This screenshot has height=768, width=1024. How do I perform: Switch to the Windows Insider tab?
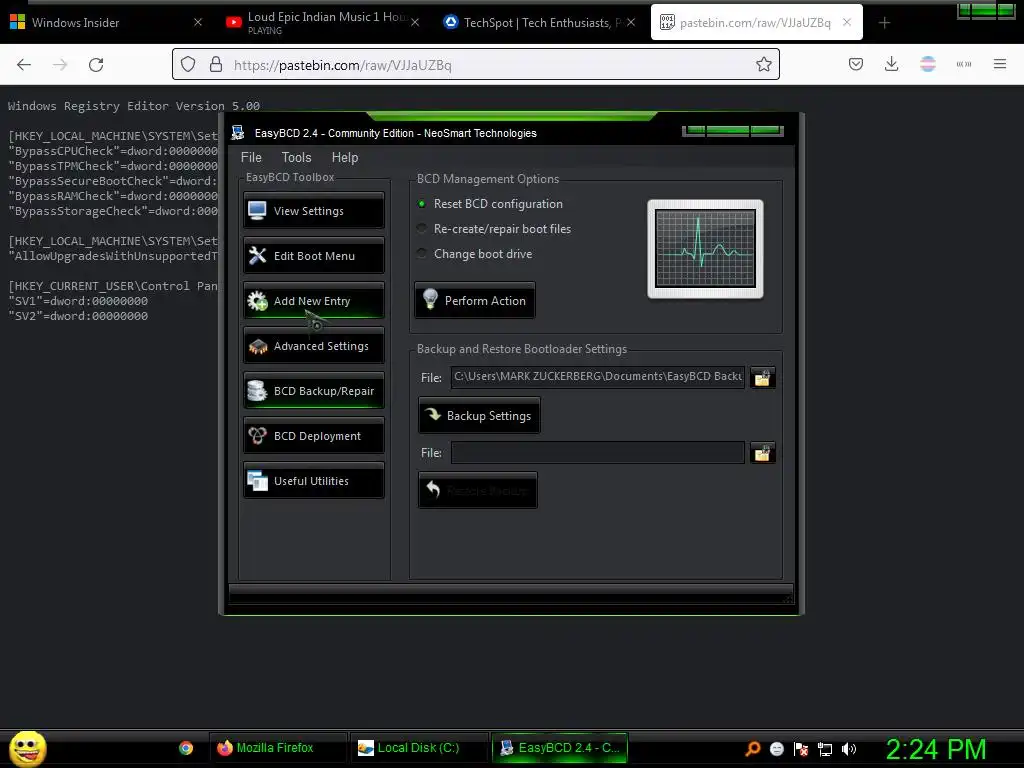pyautogui.click(x=106, y=22)
